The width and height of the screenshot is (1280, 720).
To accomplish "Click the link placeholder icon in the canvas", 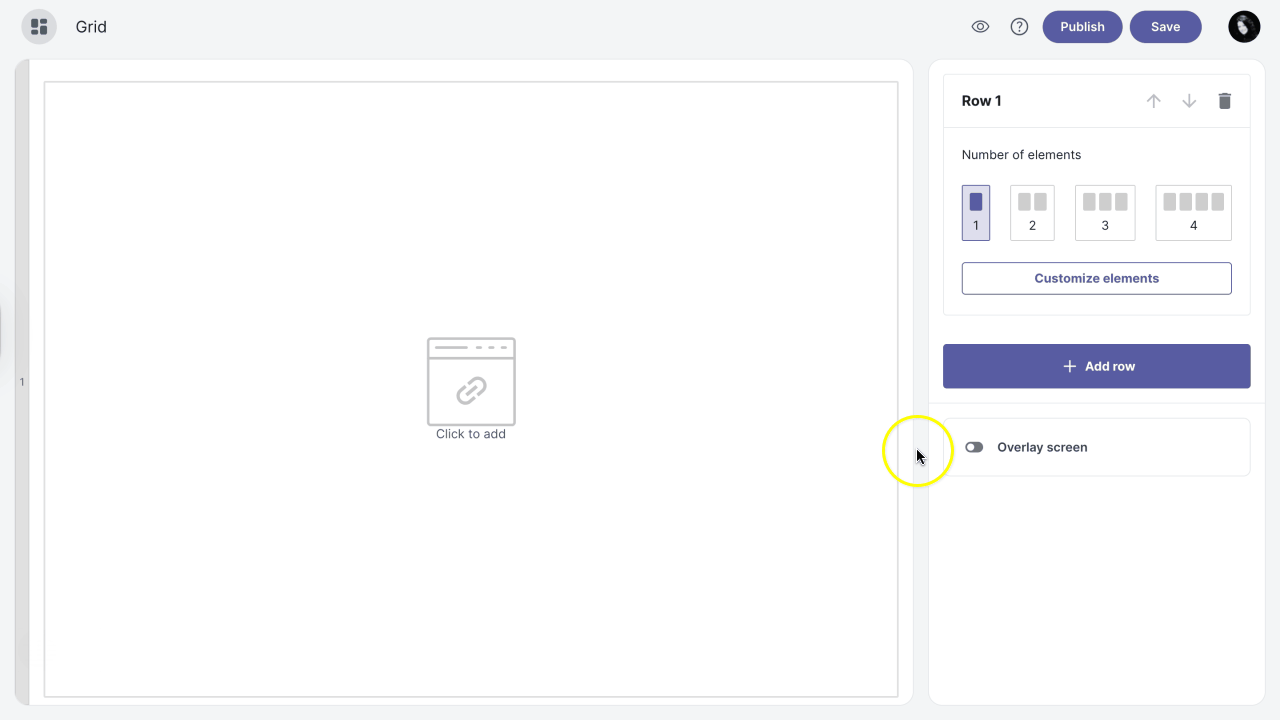I will pyautogui.click(x=471, y=383).
